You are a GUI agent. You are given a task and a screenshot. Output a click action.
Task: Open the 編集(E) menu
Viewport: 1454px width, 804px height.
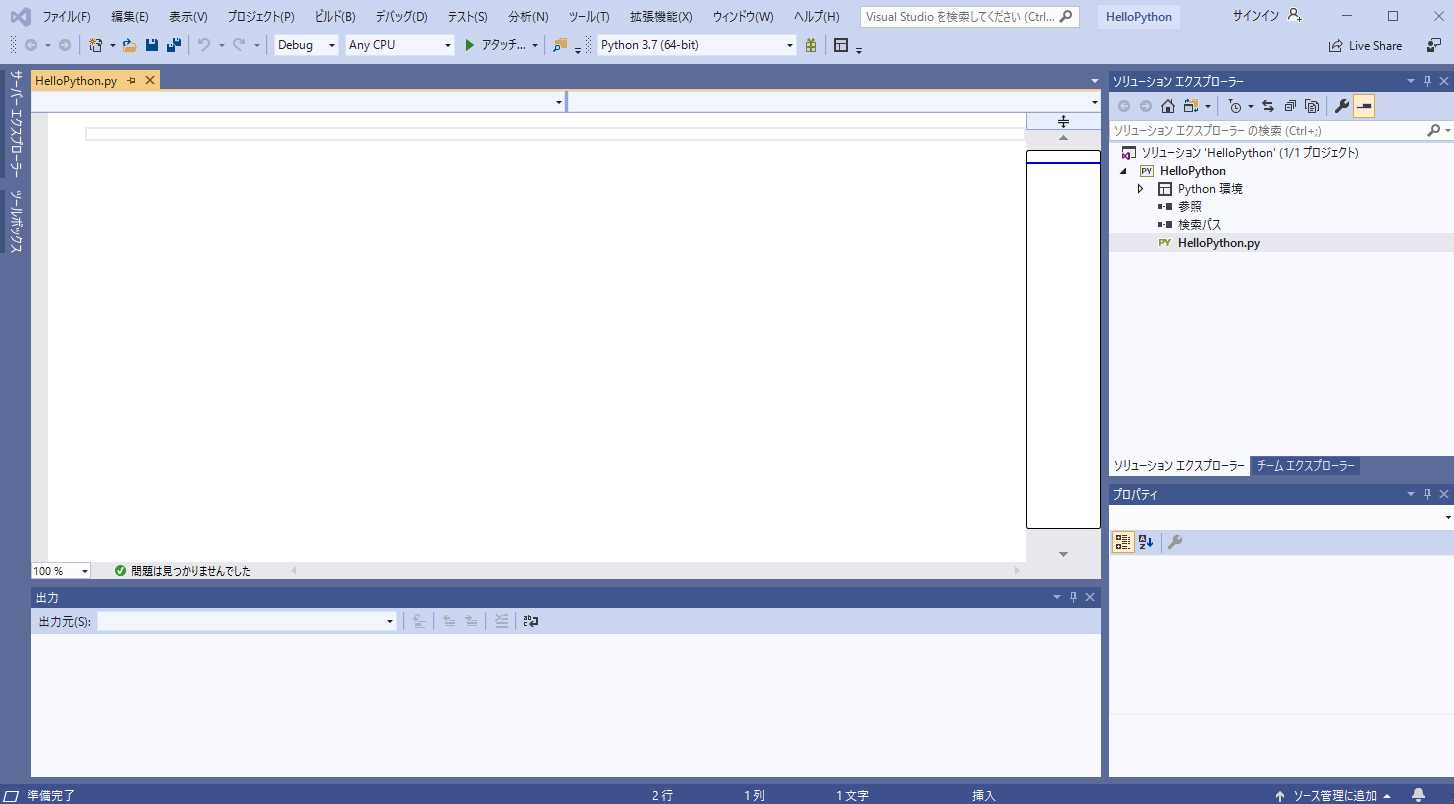coord(130,17)
